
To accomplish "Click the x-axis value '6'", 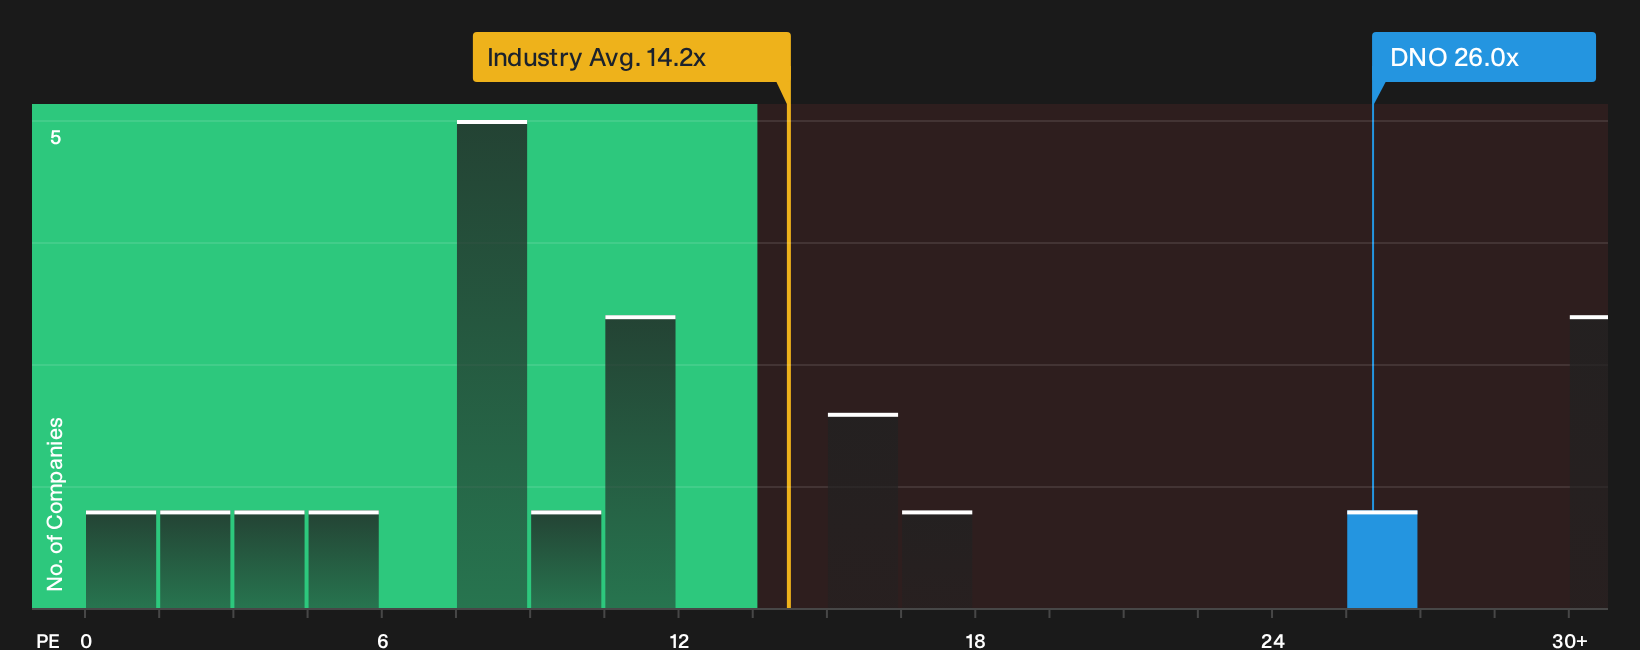I will (x=382, y=641).
